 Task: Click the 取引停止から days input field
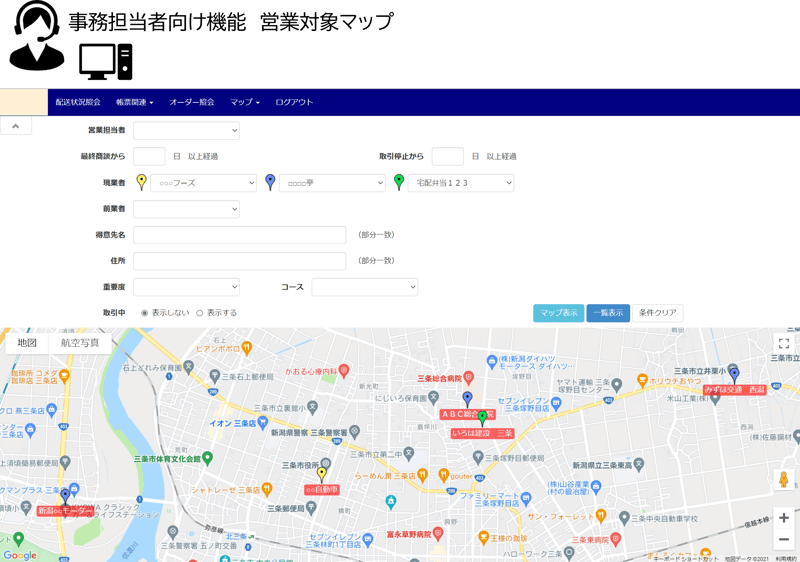point(447,156)
